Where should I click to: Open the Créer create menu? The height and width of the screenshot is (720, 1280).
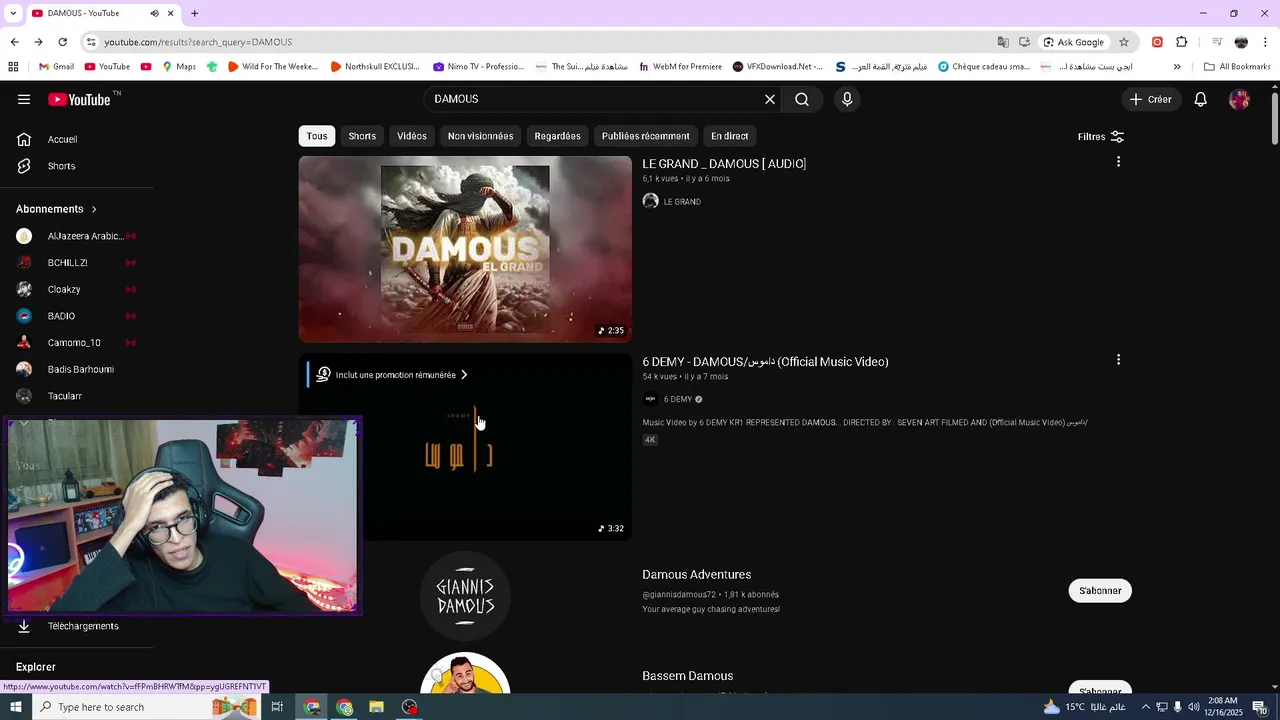(x=1150, y=99)
